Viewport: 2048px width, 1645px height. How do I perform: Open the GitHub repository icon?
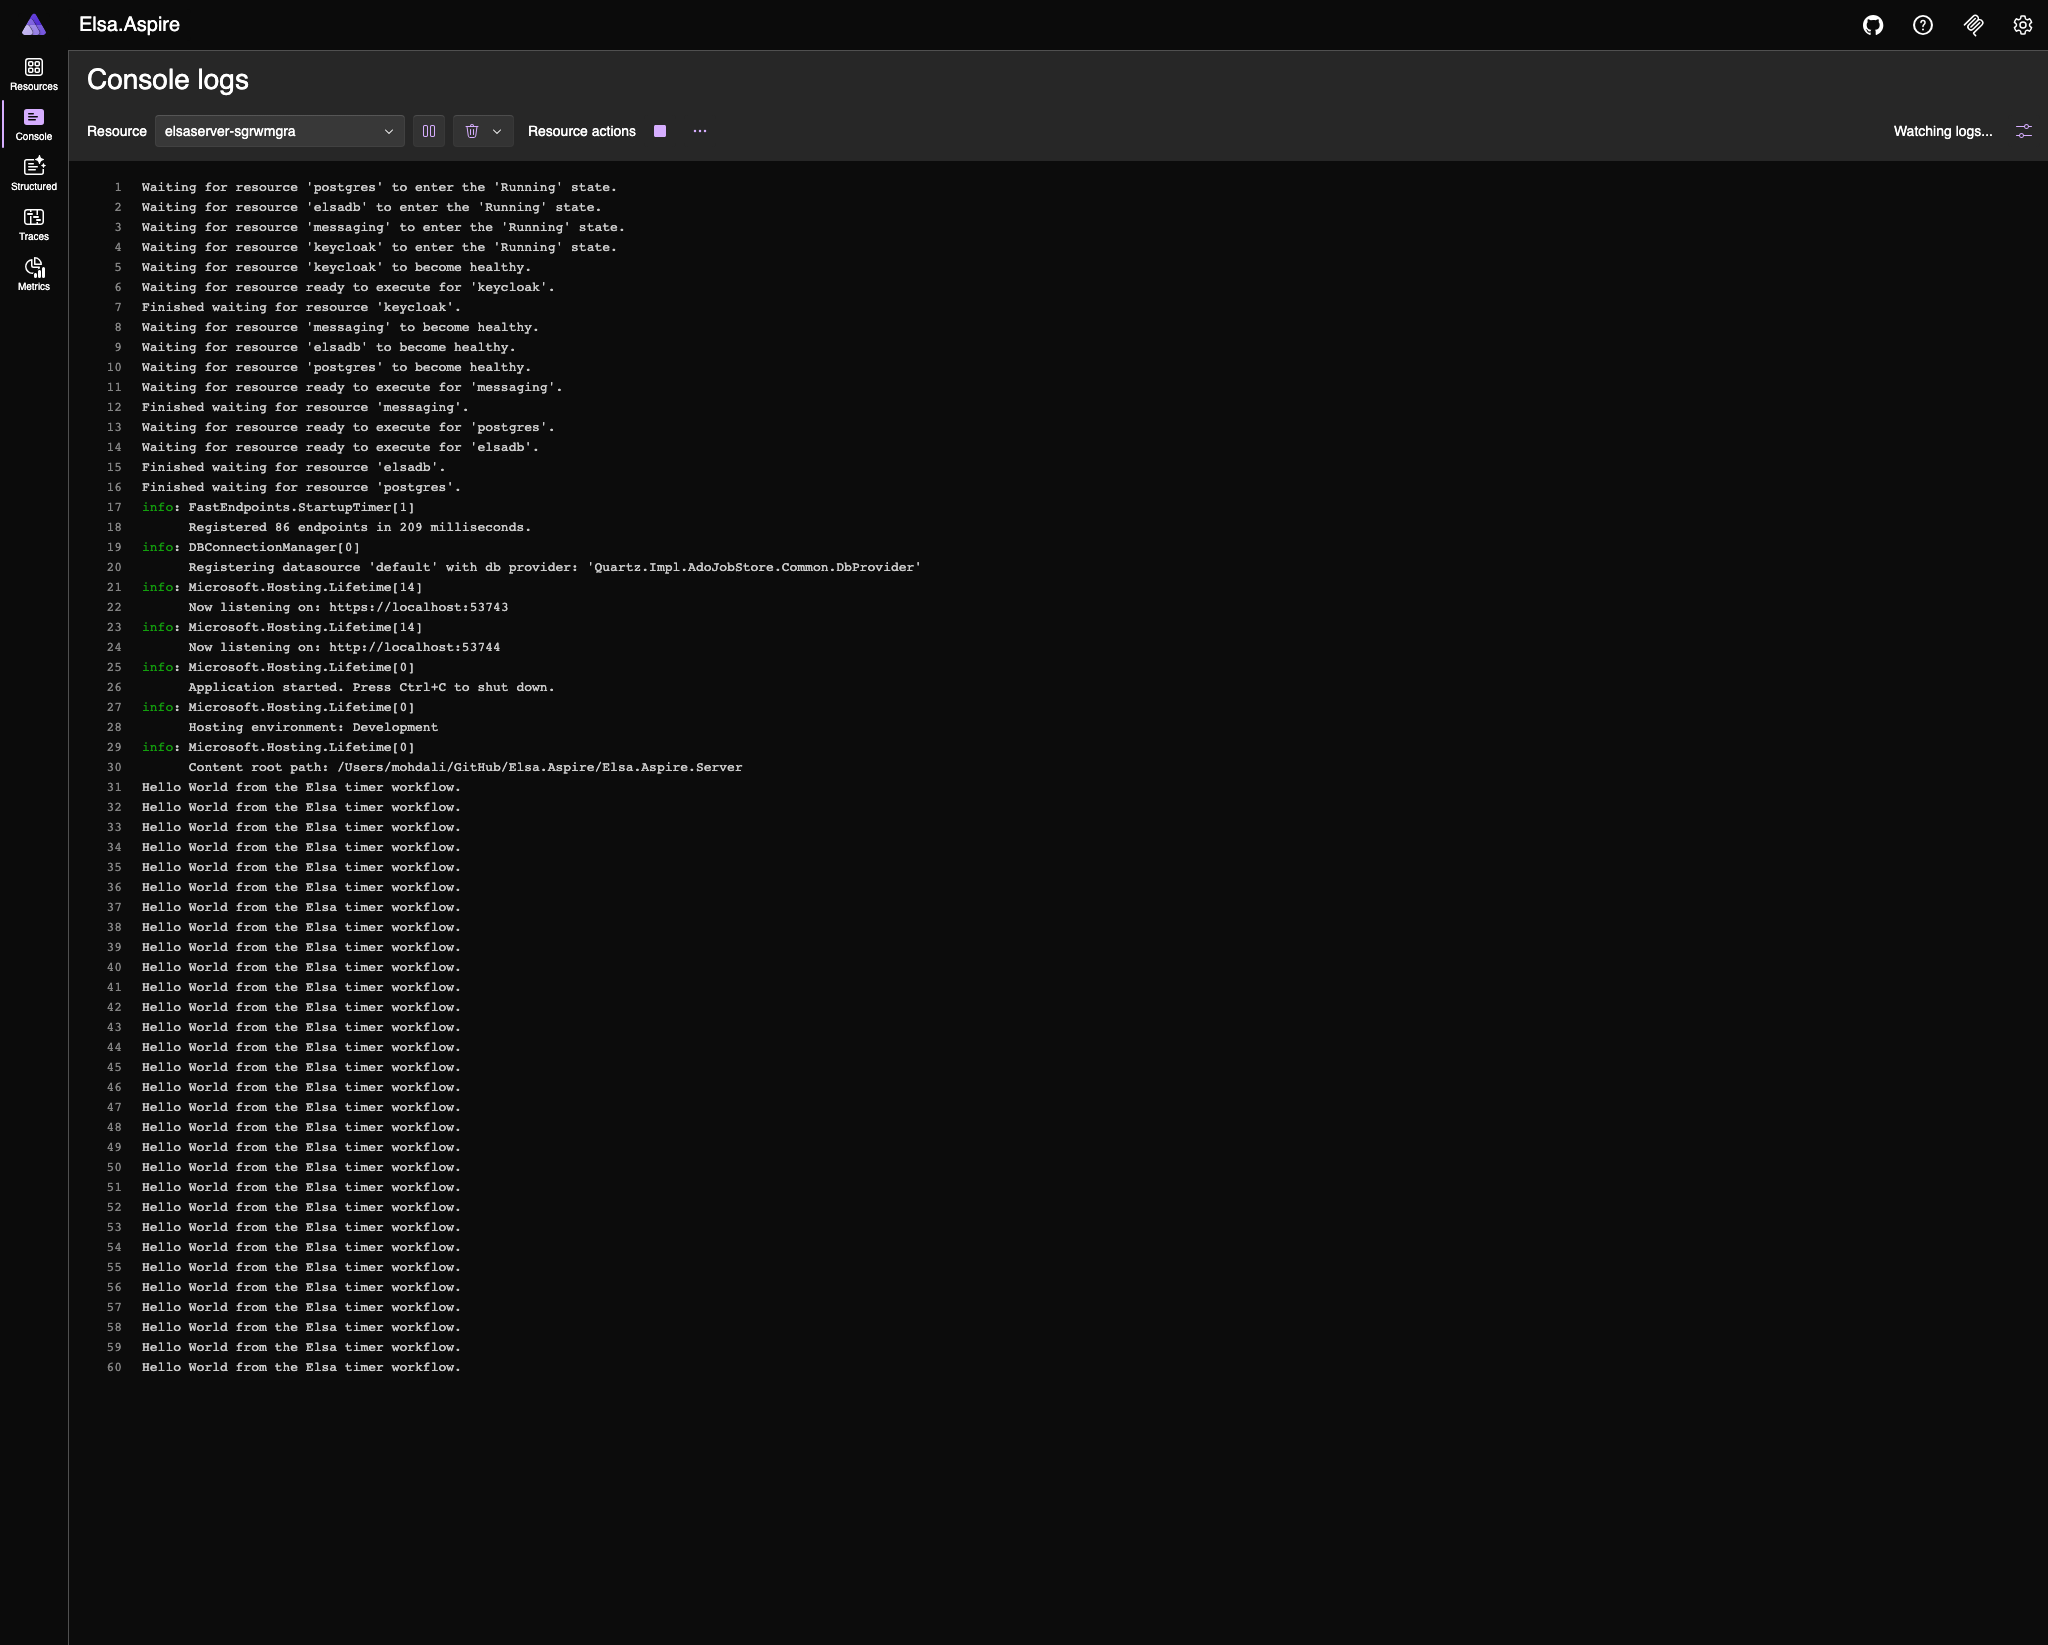point(1873,25)
